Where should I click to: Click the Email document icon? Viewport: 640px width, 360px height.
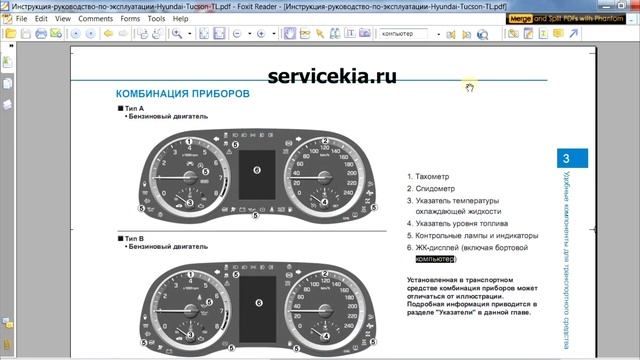[x=56, y=33]
